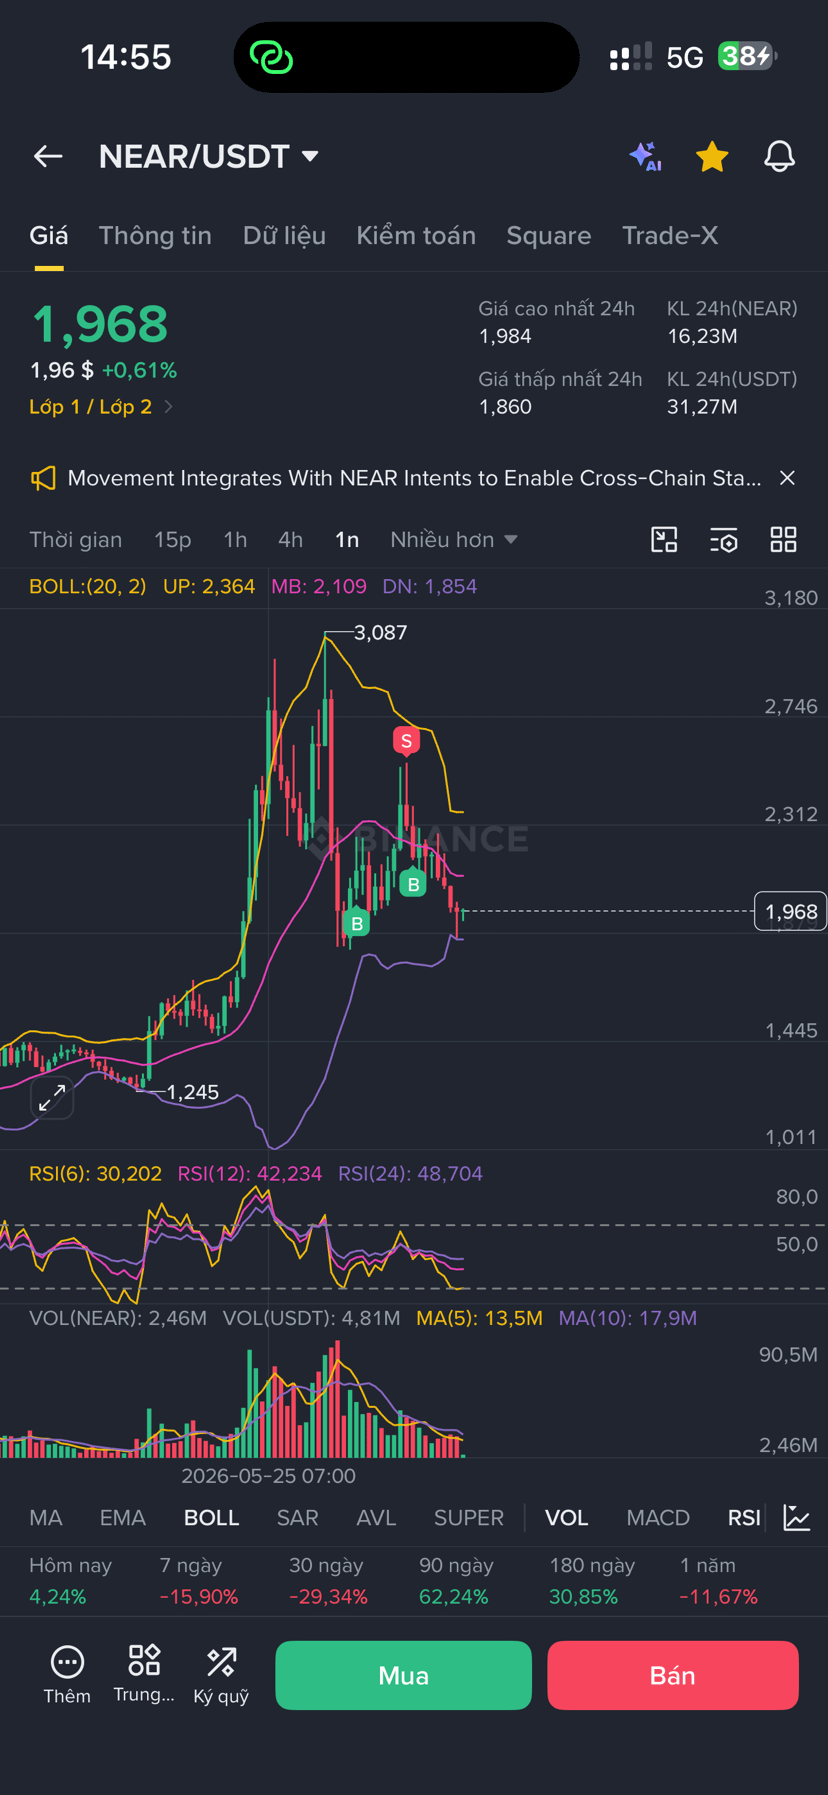Open the AI sparkle assistant icon
The width and height of the screenshot is (828, 1795).
(646, 156)
